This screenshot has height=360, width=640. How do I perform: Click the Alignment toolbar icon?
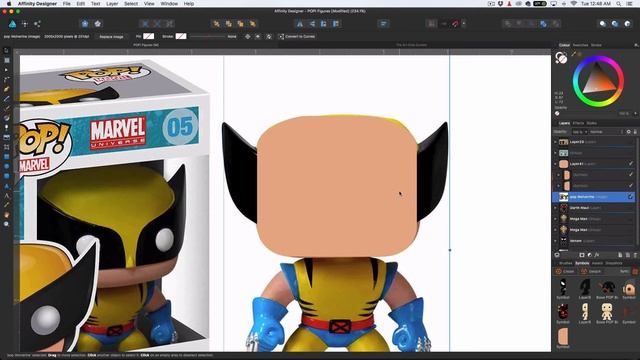383,24
